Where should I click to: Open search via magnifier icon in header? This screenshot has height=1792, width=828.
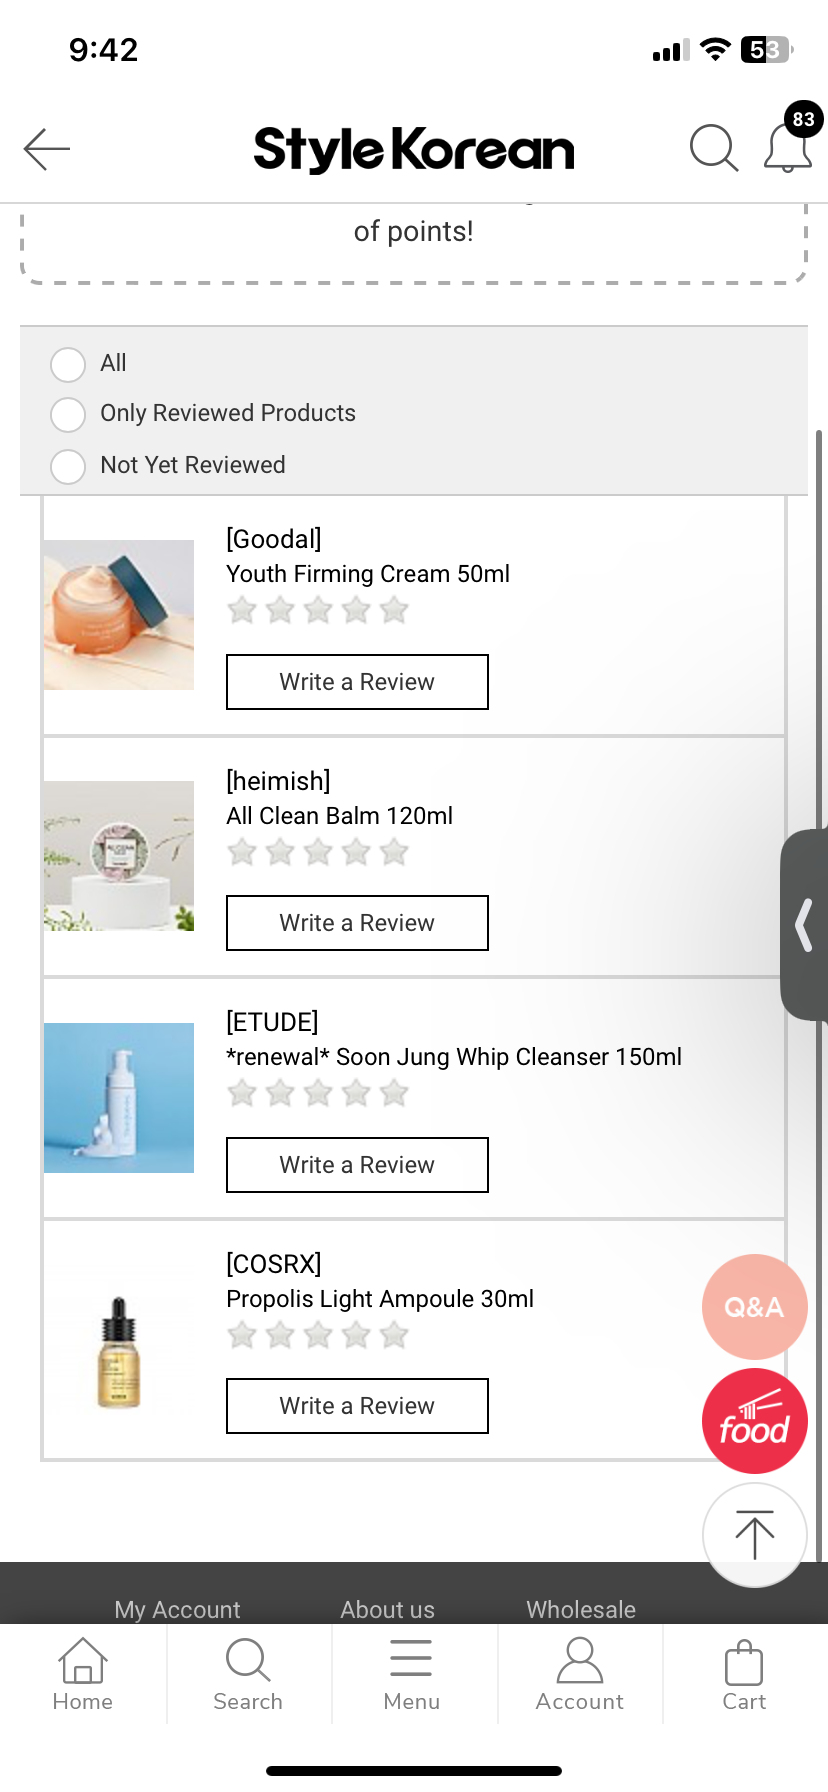[714, 149]
